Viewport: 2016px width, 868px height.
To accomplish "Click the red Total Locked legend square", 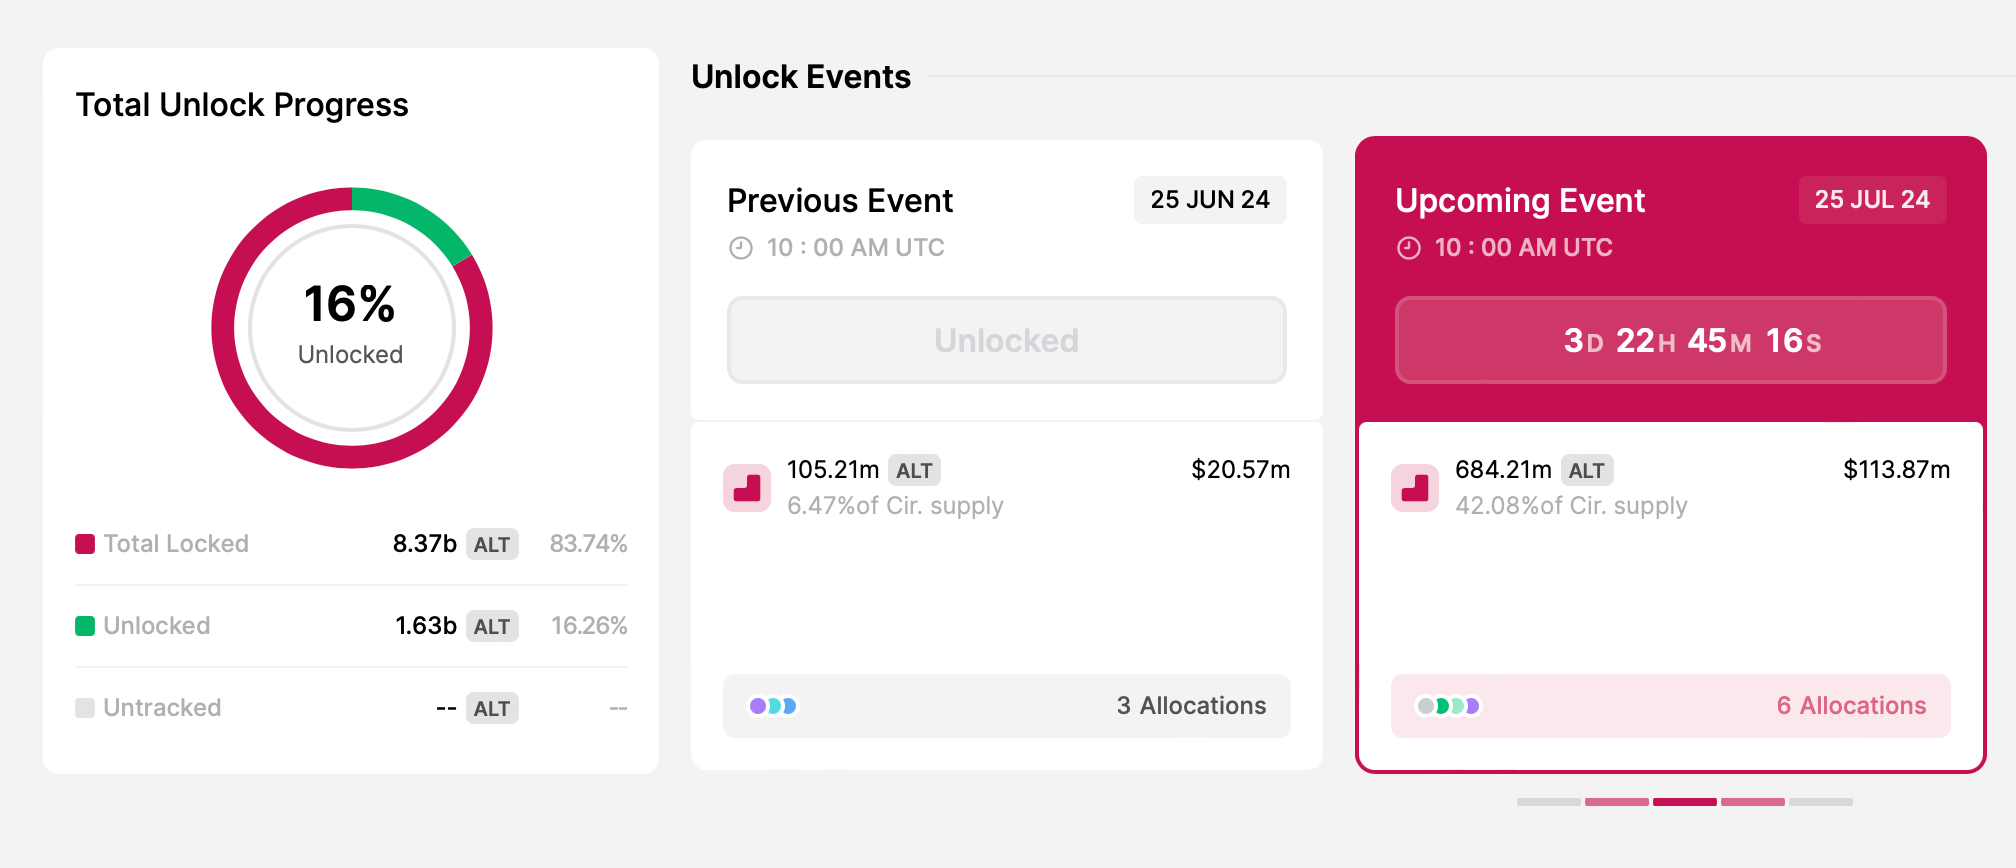I will (x=85, y=544).
